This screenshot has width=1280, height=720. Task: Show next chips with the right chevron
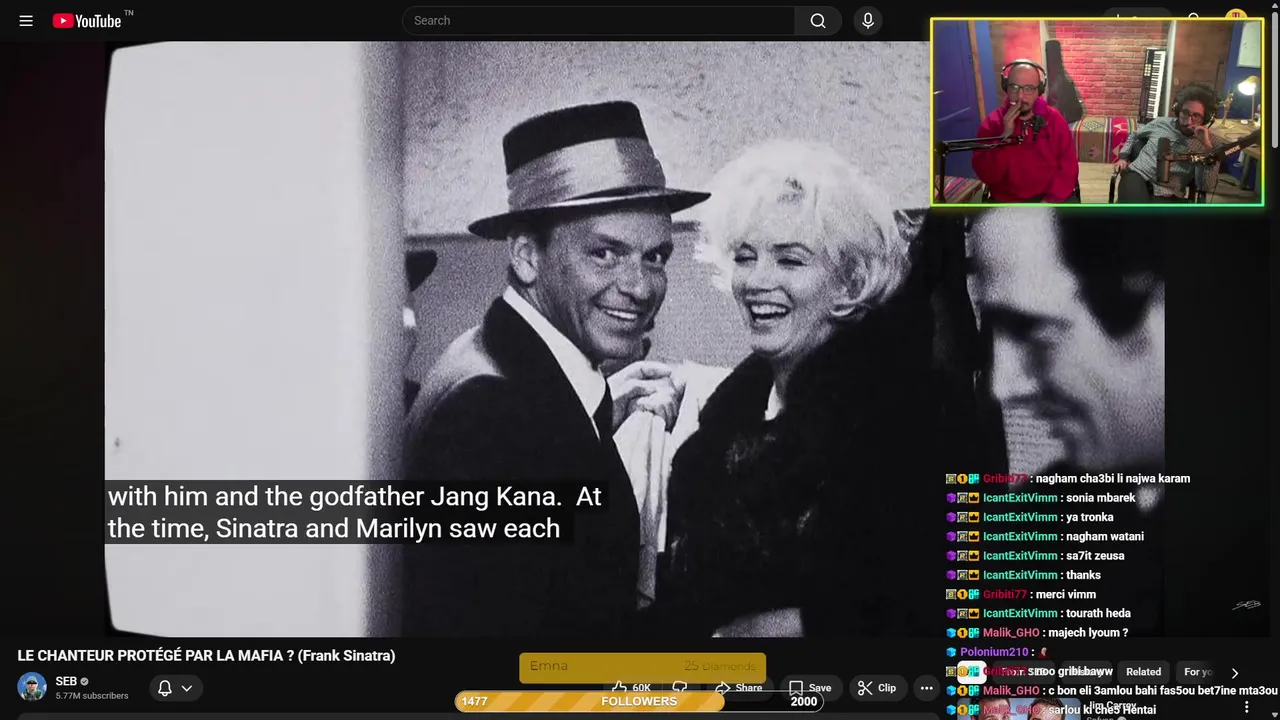click(1234, 673)
